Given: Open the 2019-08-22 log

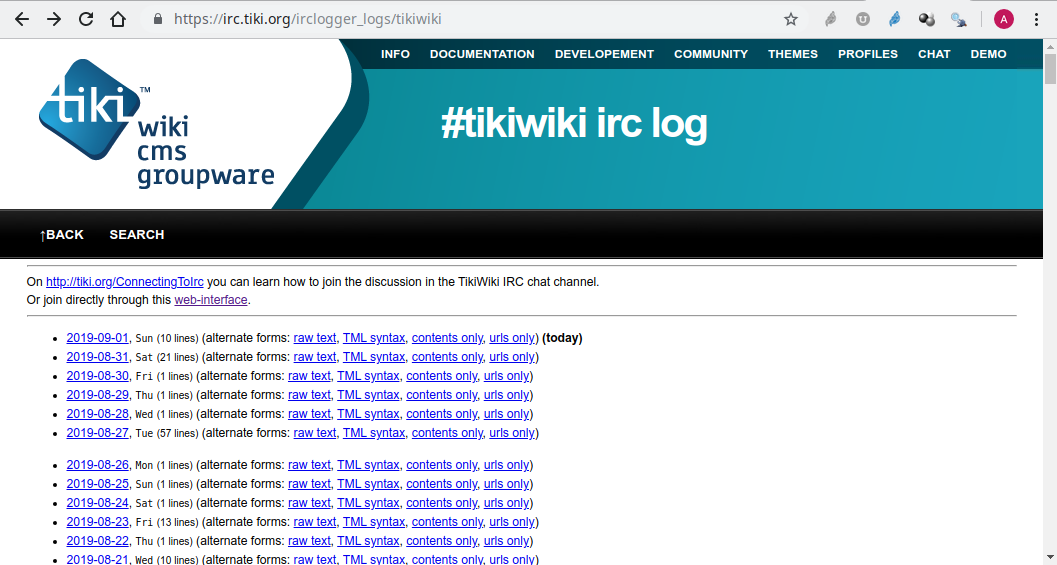Looking at the screenshot, I should (x=97, y=540).
